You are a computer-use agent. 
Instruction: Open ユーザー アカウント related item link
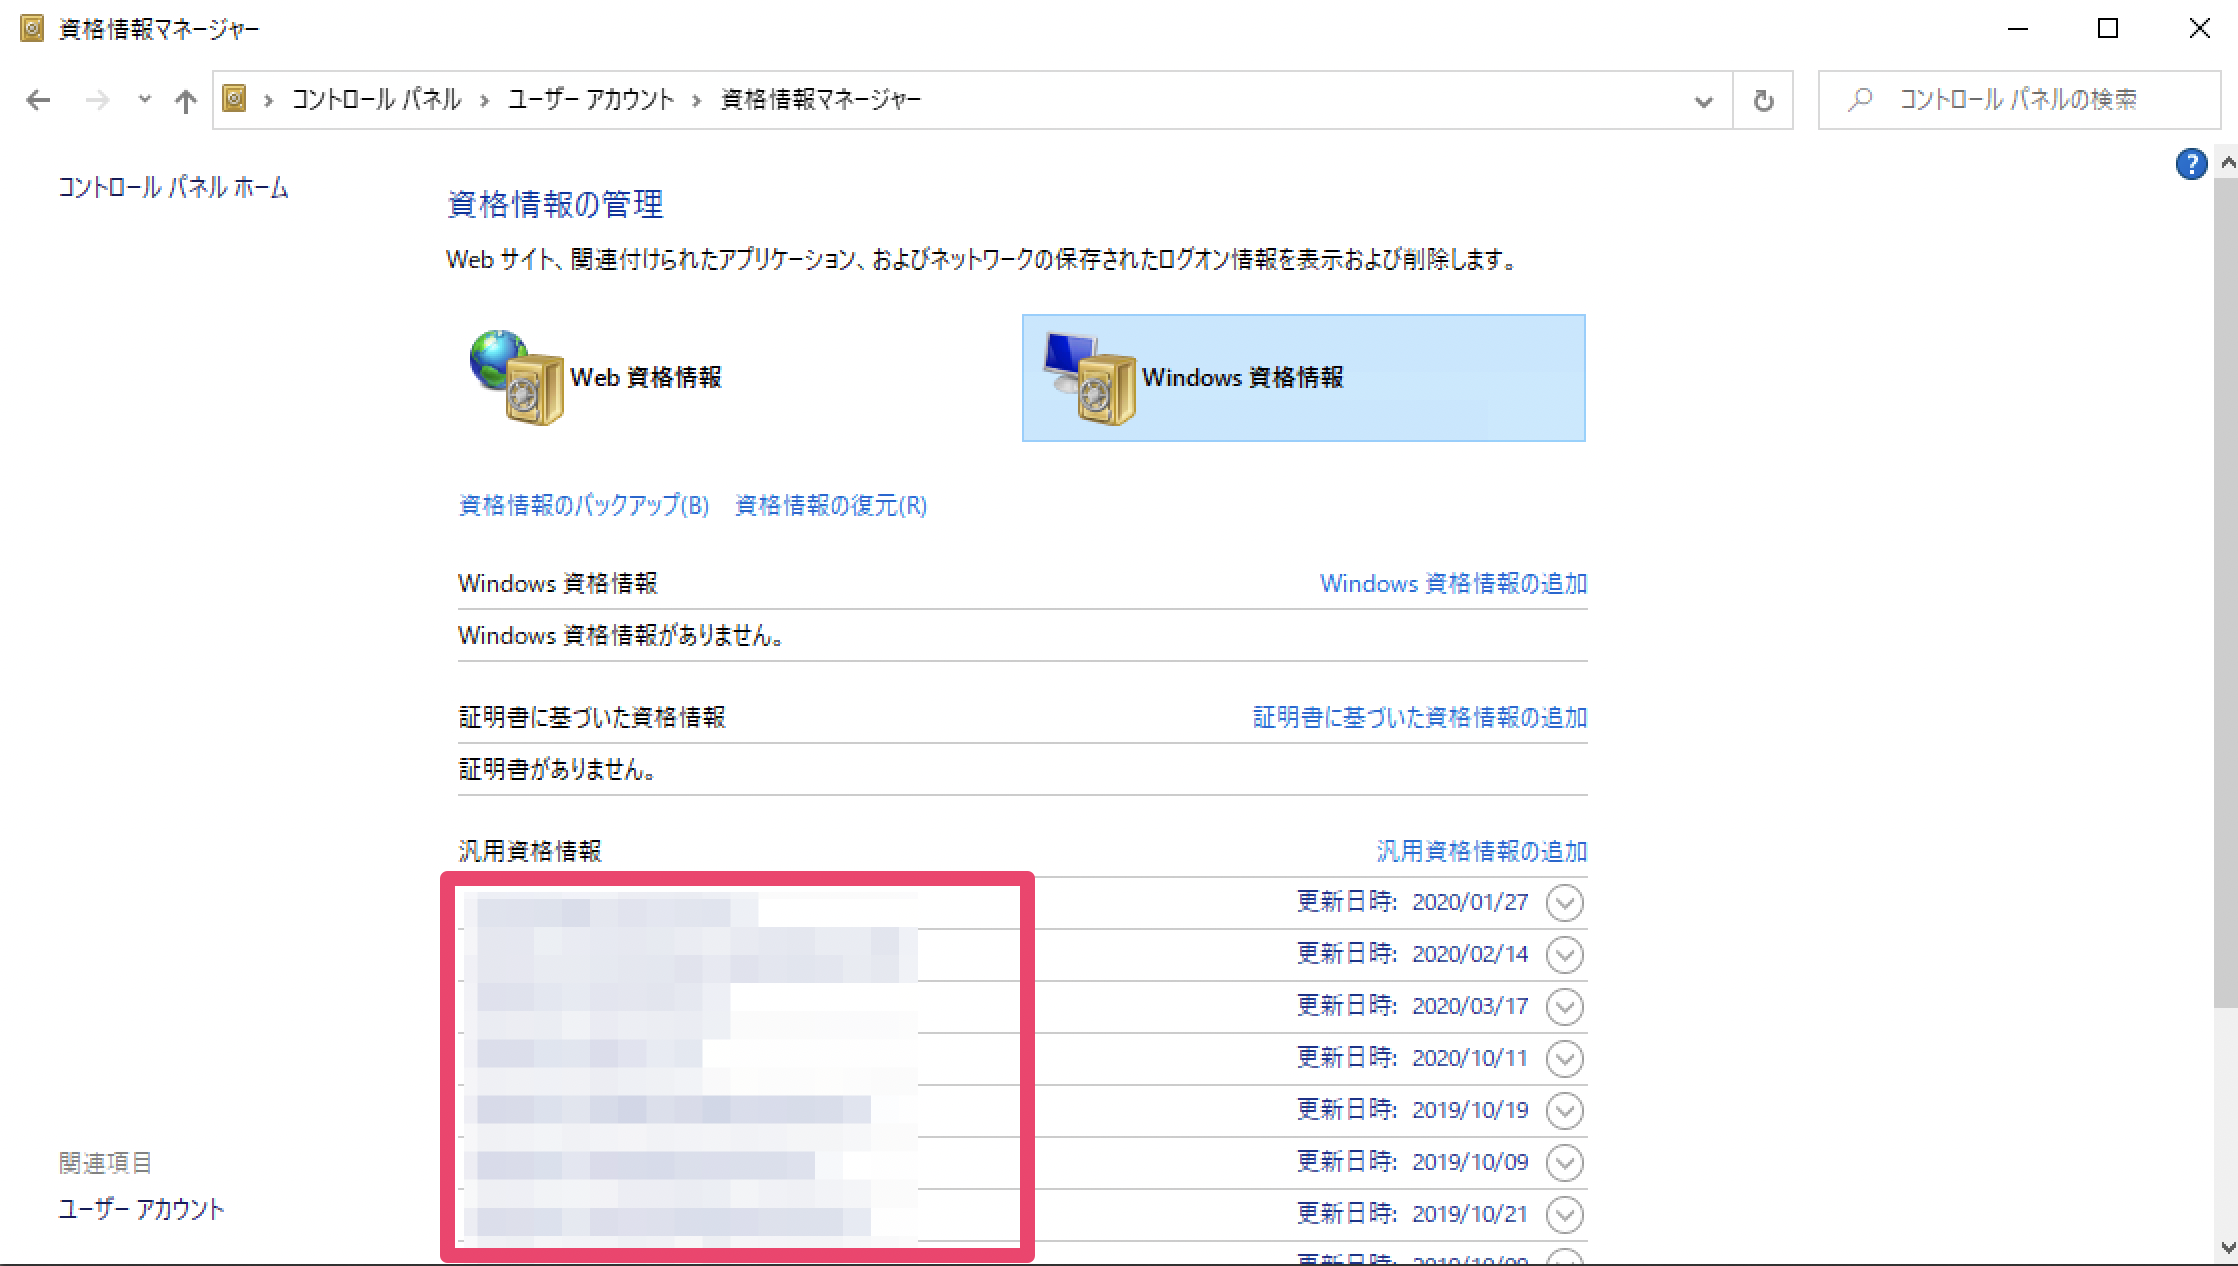pos(141,1210)
